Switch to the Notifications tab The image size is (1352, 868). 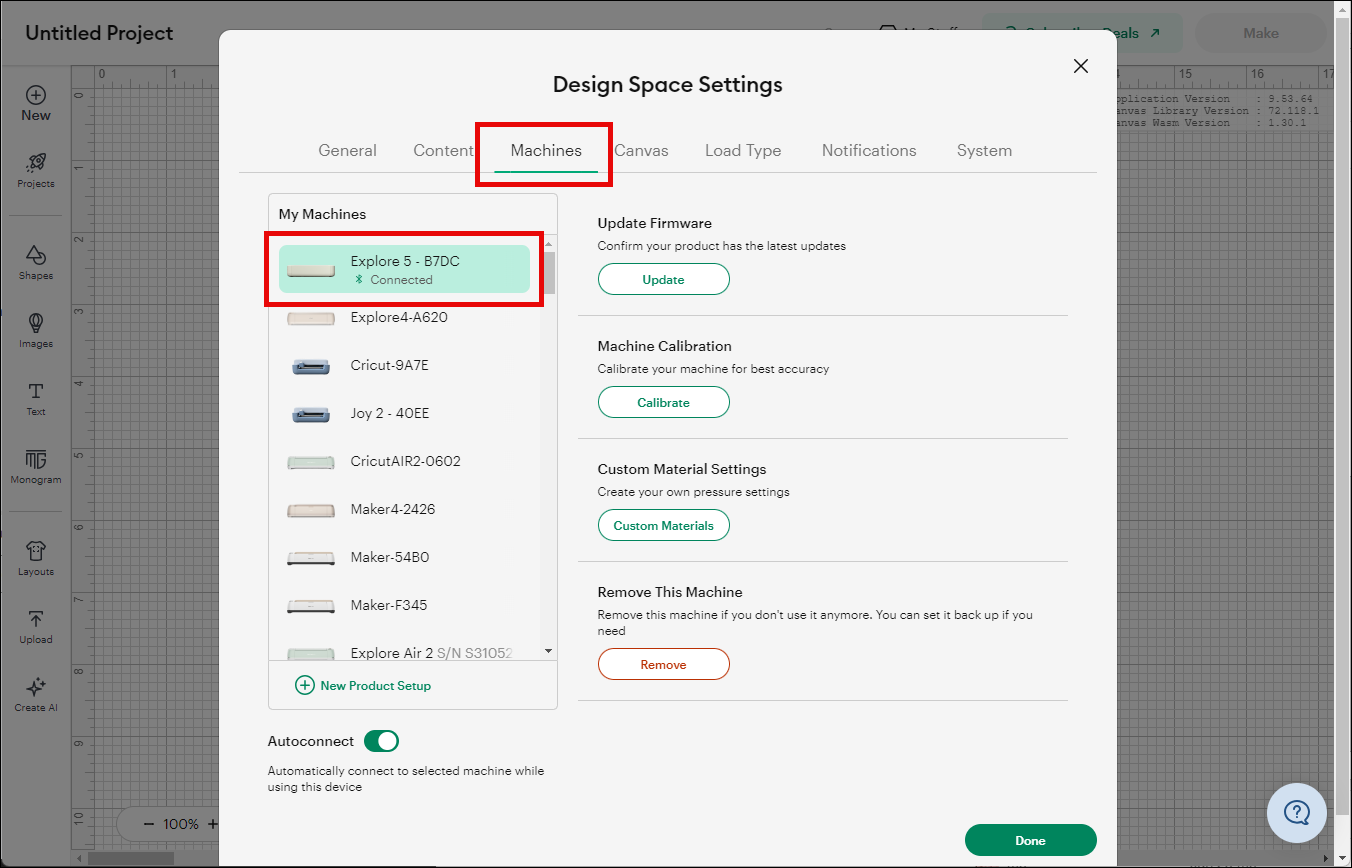coord(868,150)
